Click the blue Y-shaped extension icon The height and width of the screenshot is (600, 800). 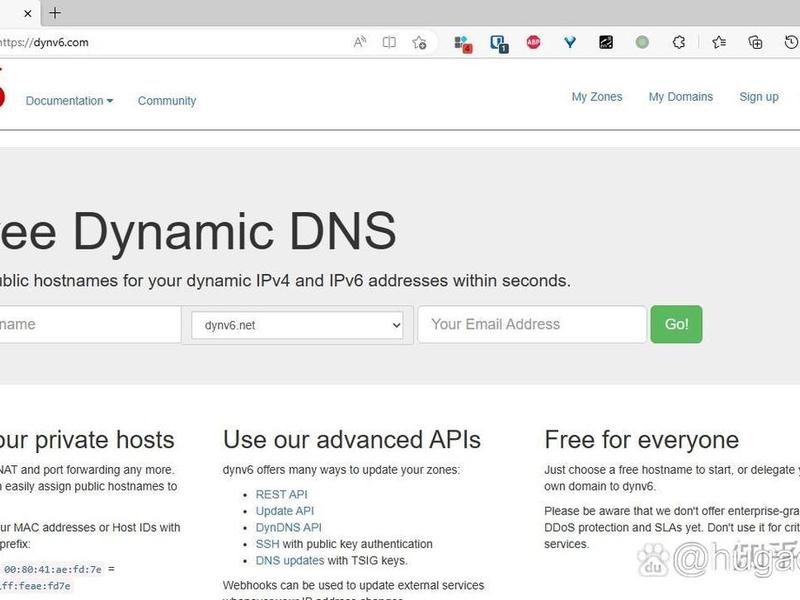pos(569,42)
